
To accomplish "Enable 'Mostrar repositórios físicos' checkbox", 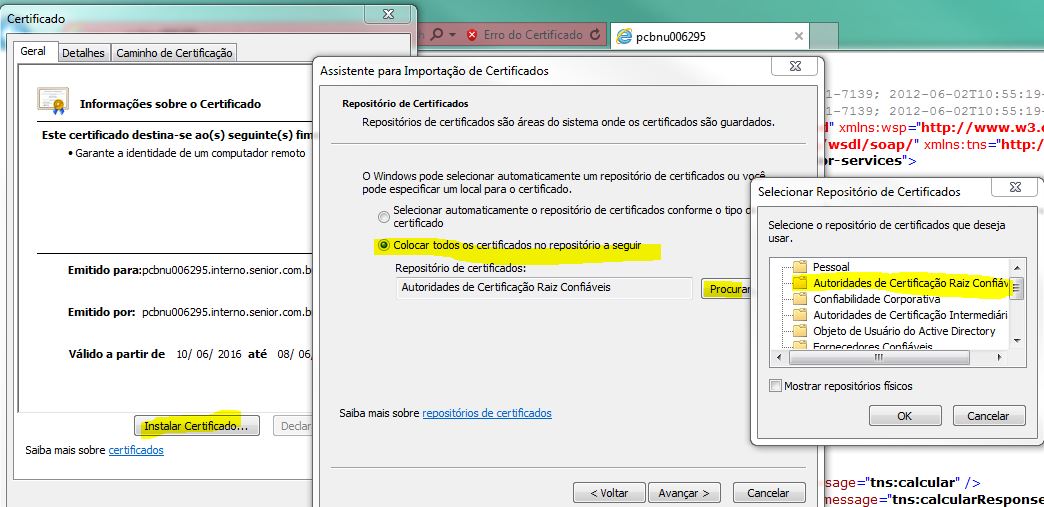I will click(776, 386).
